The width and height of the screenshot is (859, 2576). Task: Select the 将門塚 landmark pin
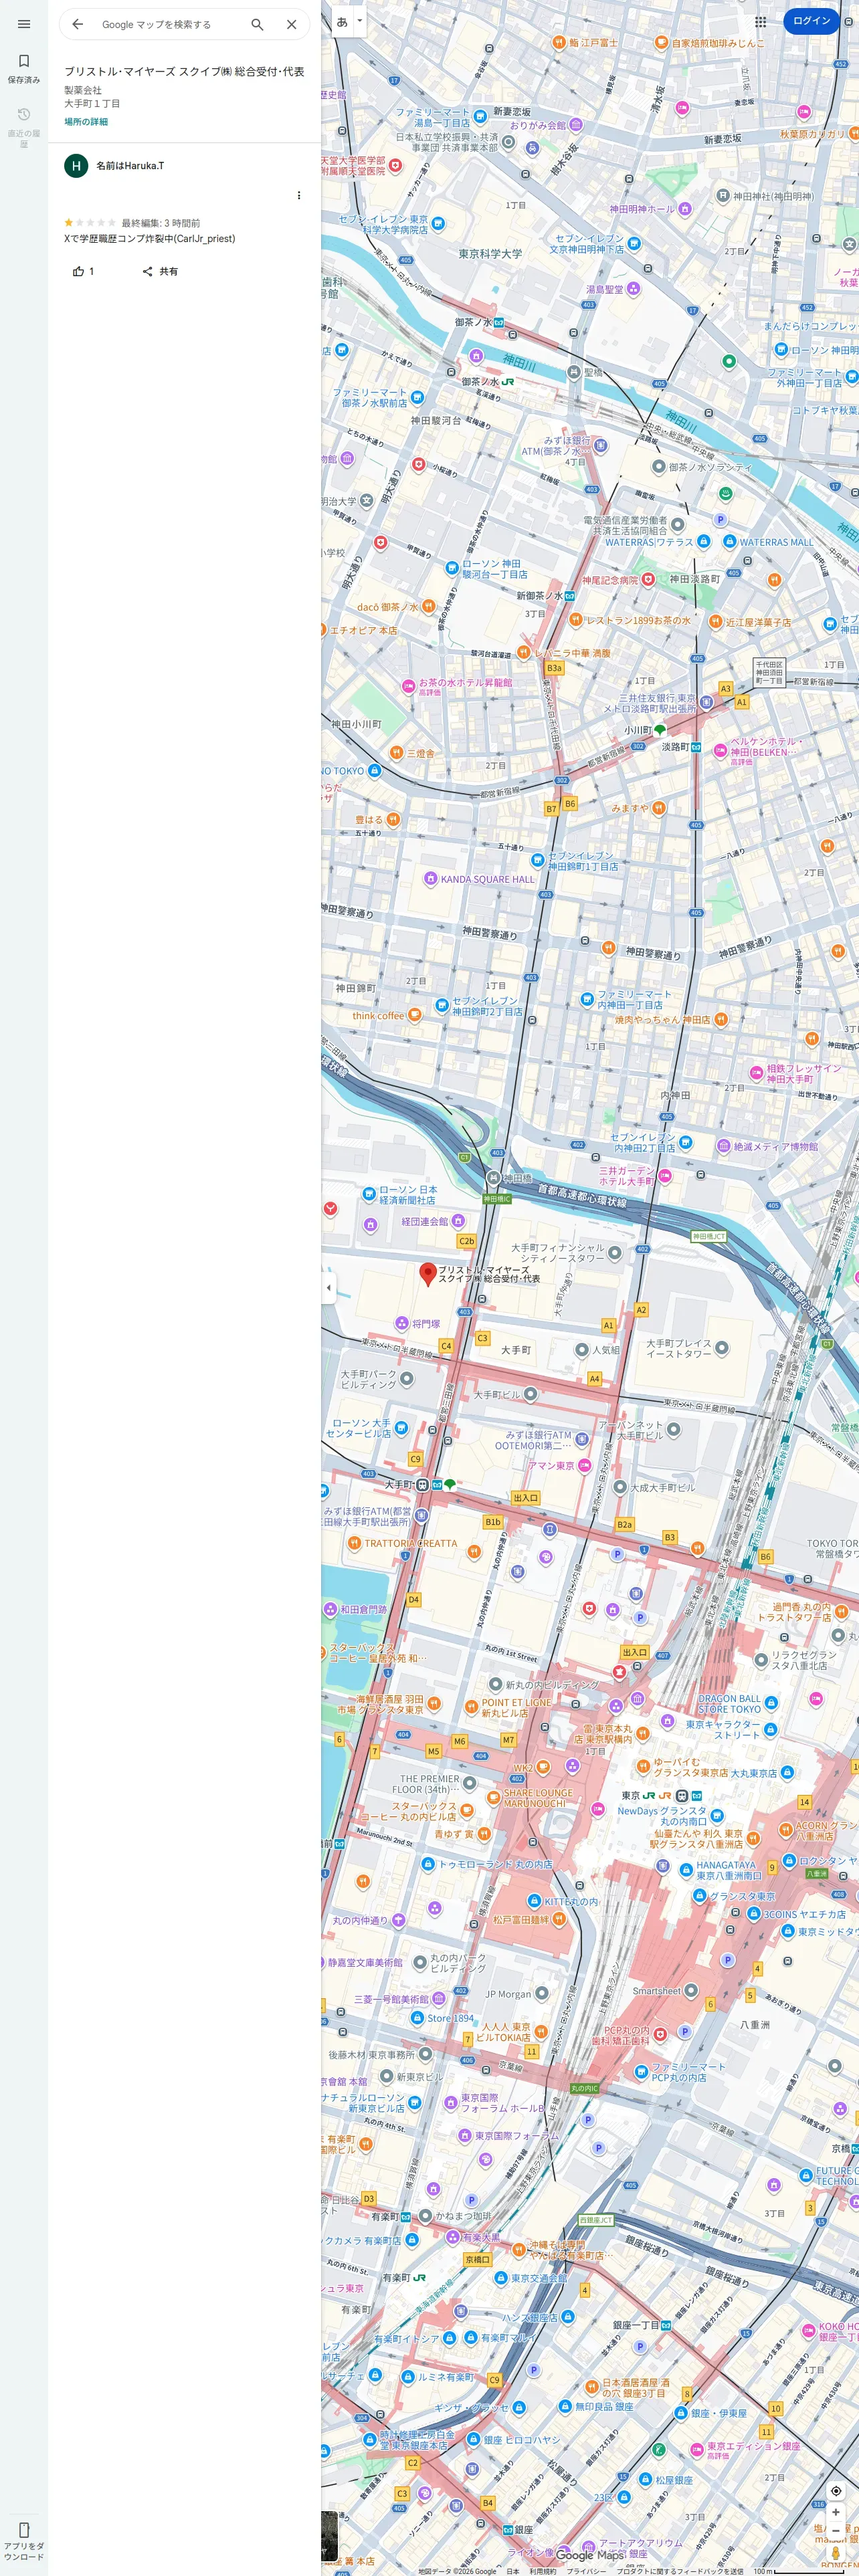(x=402, y=1323)
